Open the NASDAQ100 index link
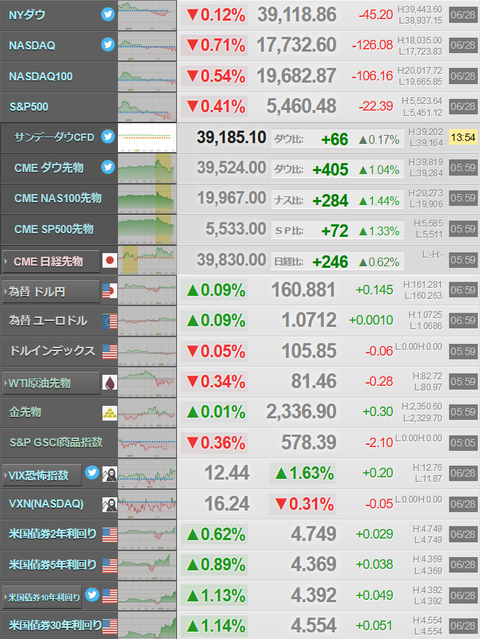480x639 pixels. click(x=40, y=76)
